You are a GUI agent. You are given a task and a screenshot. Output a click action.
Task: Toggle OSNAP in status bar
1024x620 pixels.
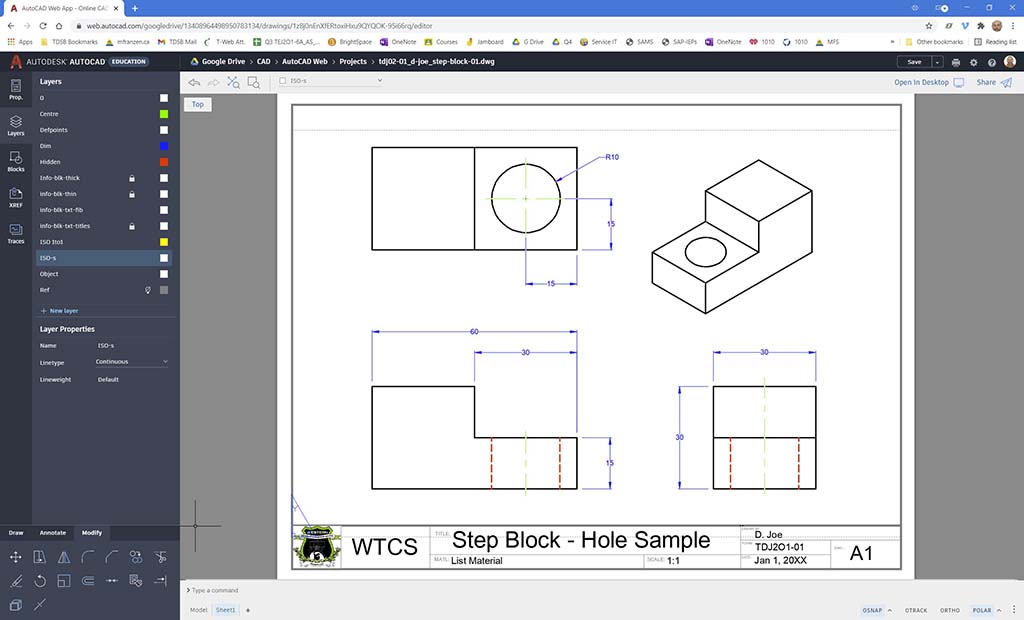click(x=873, y=610)
